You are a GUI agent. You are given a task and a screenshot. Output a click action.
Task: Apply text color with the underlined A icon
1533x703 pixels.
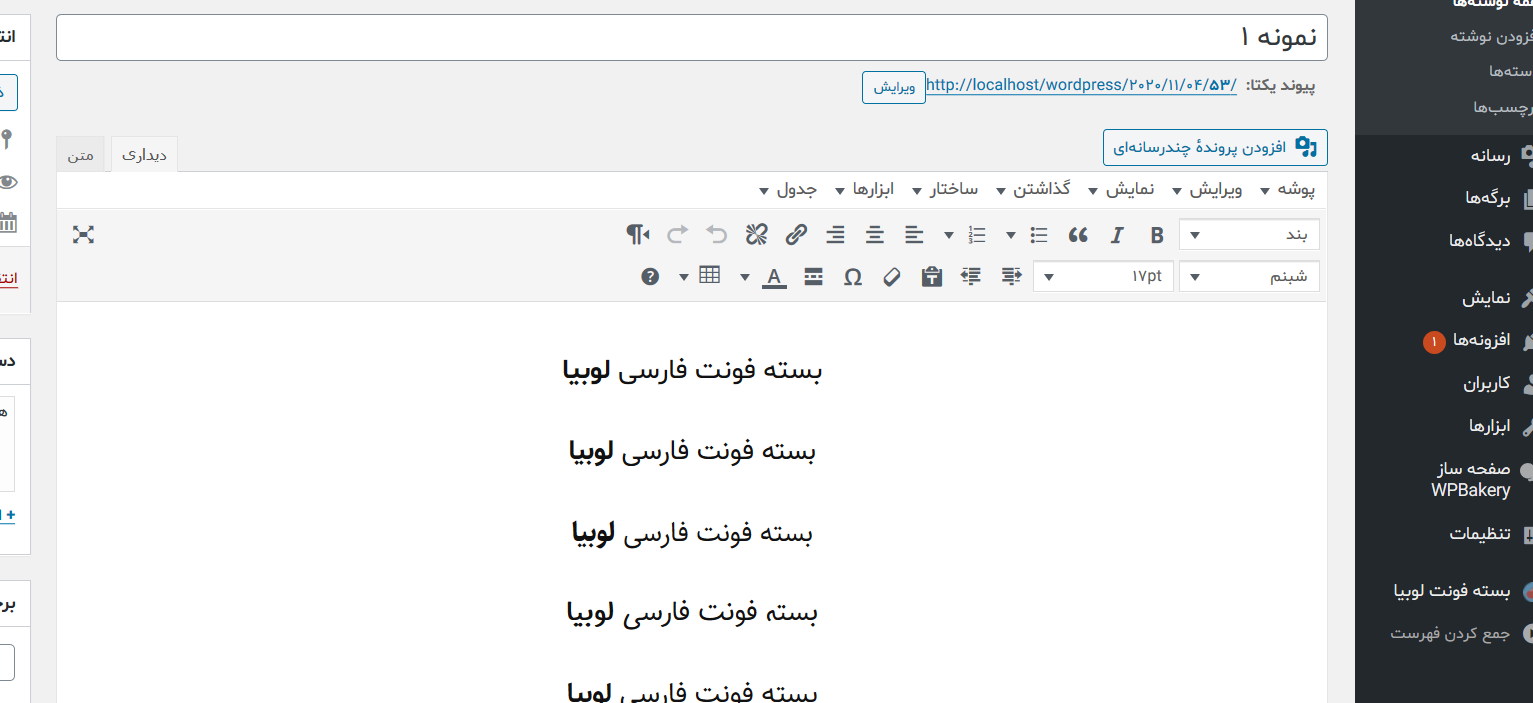774,276
